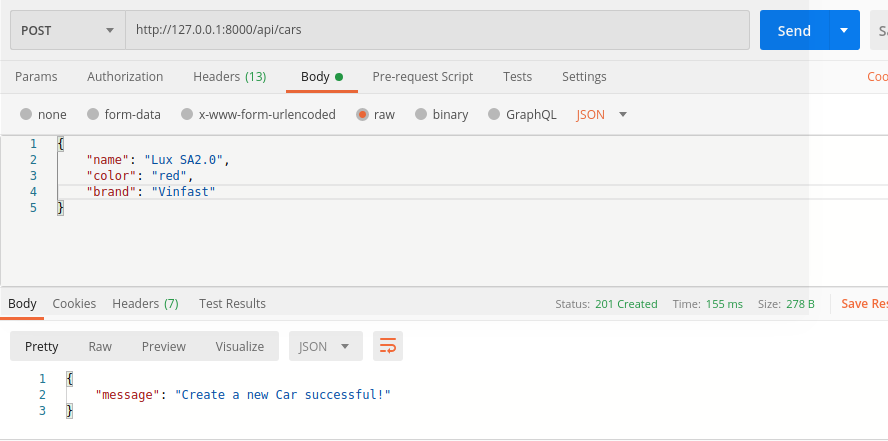
Task: Show the response Cookies tab
Action: (74, 304)
